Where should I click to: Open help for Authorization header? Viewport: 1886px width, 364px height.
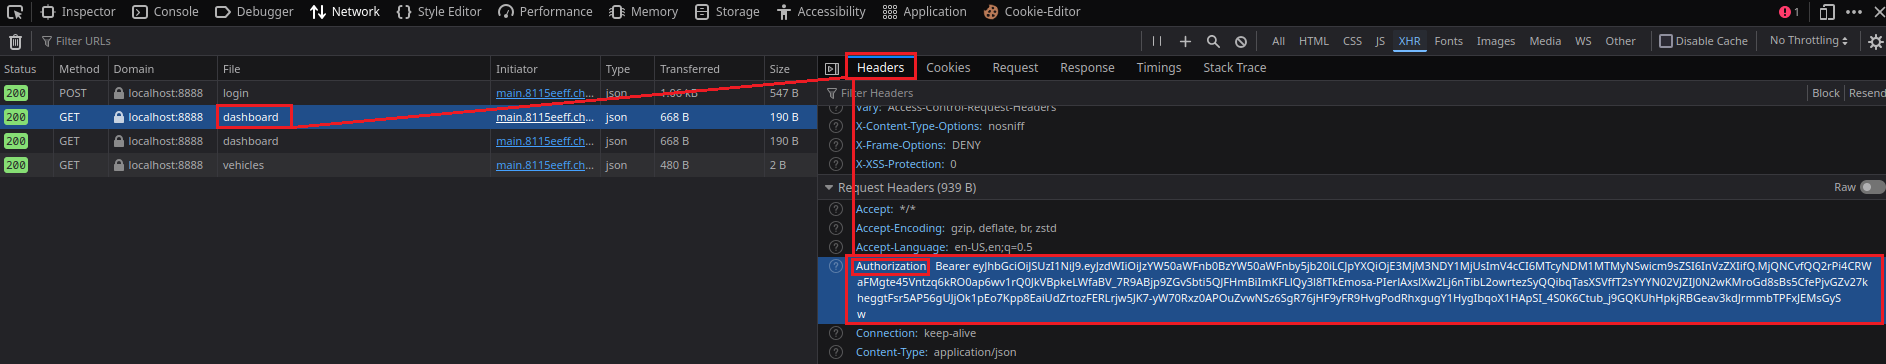coord(836,266)
